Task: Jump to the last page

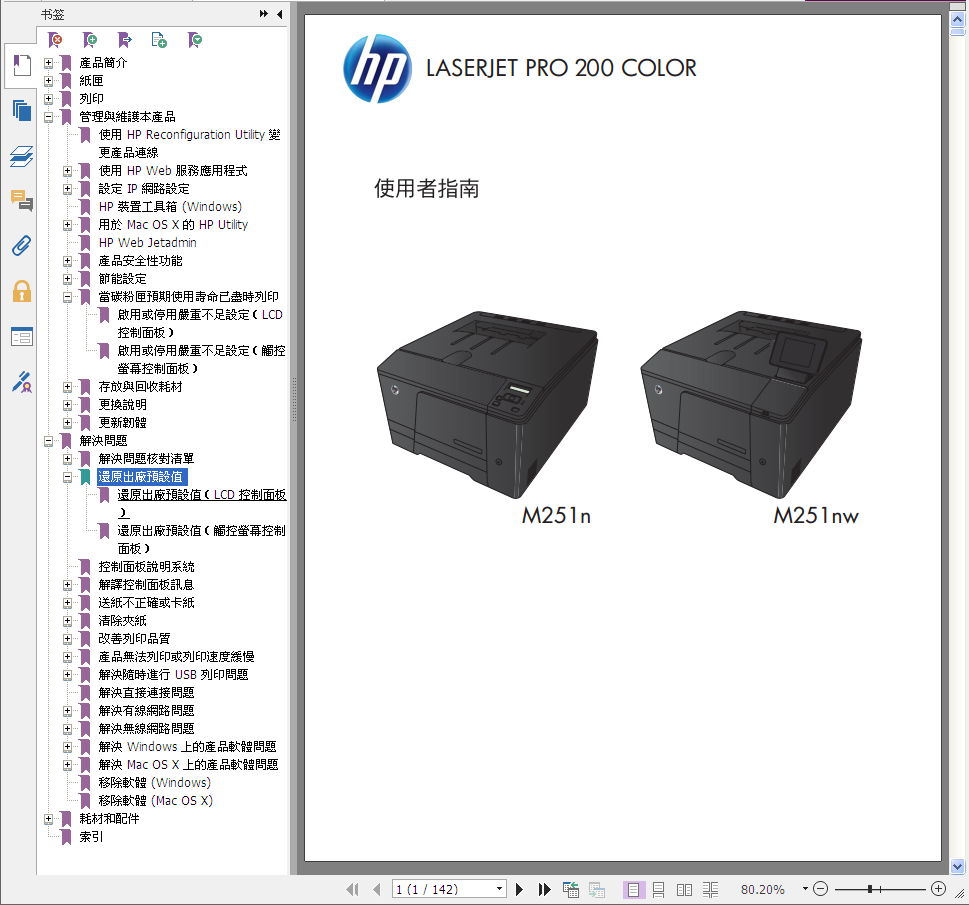Action: point(544,890)
